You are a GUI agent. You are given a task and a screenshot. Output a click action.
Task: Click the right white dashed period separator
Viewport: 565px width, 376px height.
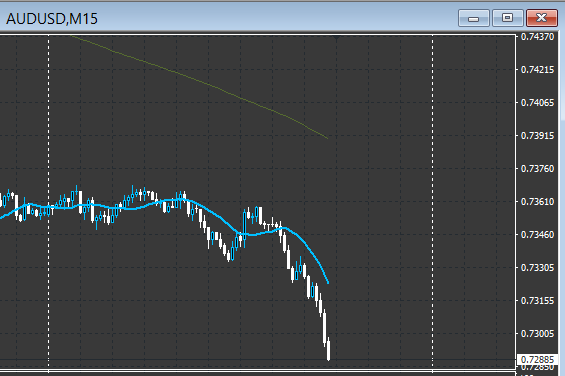point(432,202)
